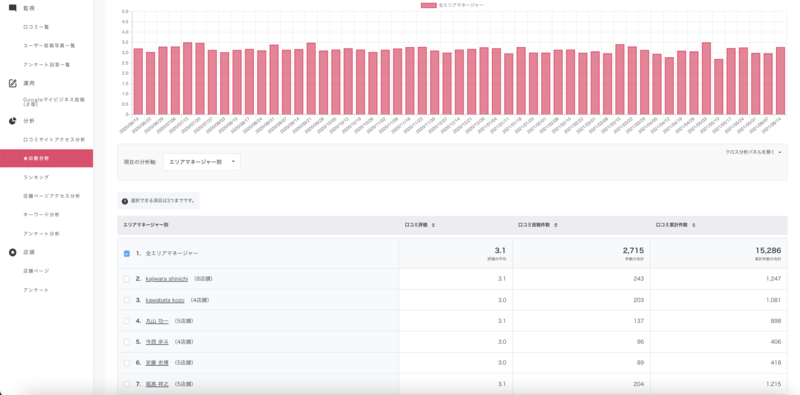Toggle 全エリアマネージャー chart legend swatch

(x=429, y=5)
